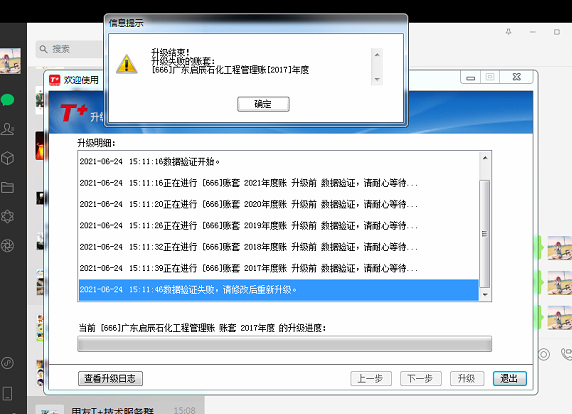Select highlighted line 数据验证失败，请修改后重新升级

(279, 290)
